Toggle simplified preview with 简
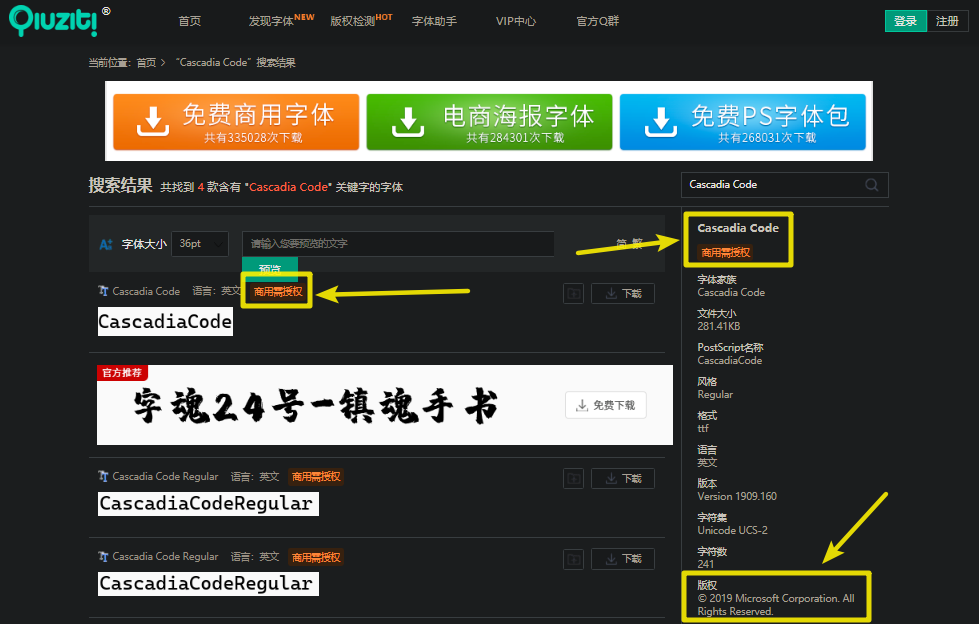The height and width of the screenshot is (624, 979). (x=621, y=241)
